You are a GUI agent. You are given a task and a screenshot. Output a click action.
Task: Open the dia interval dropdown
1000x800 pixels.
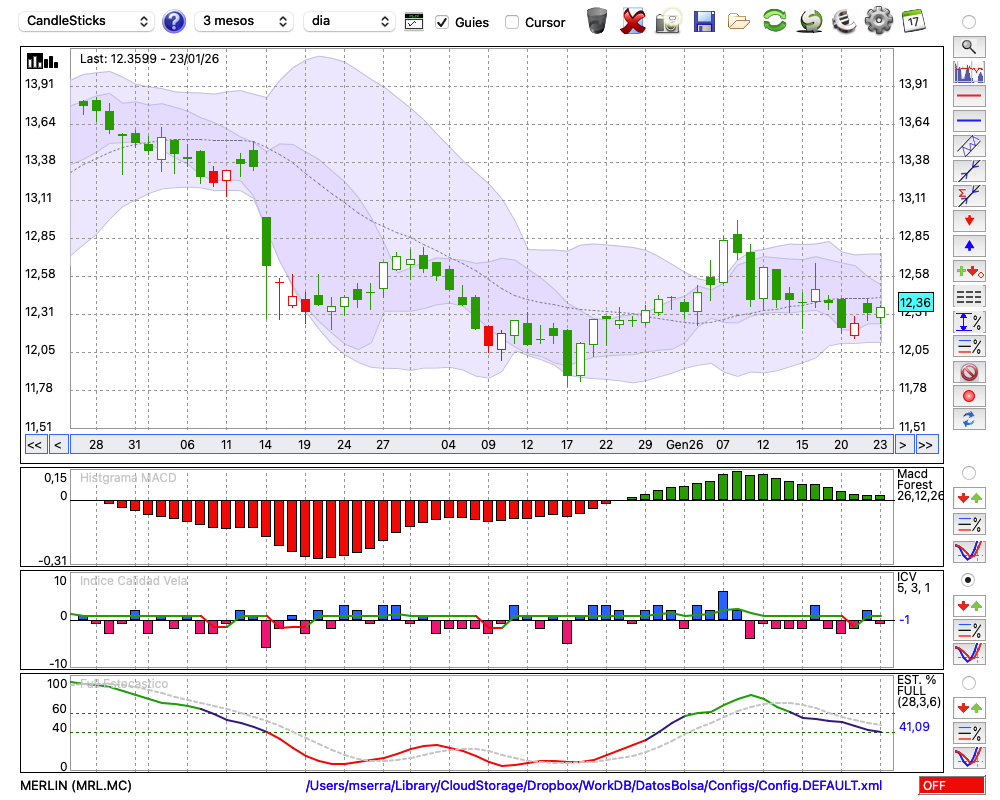tap(350, 21)
